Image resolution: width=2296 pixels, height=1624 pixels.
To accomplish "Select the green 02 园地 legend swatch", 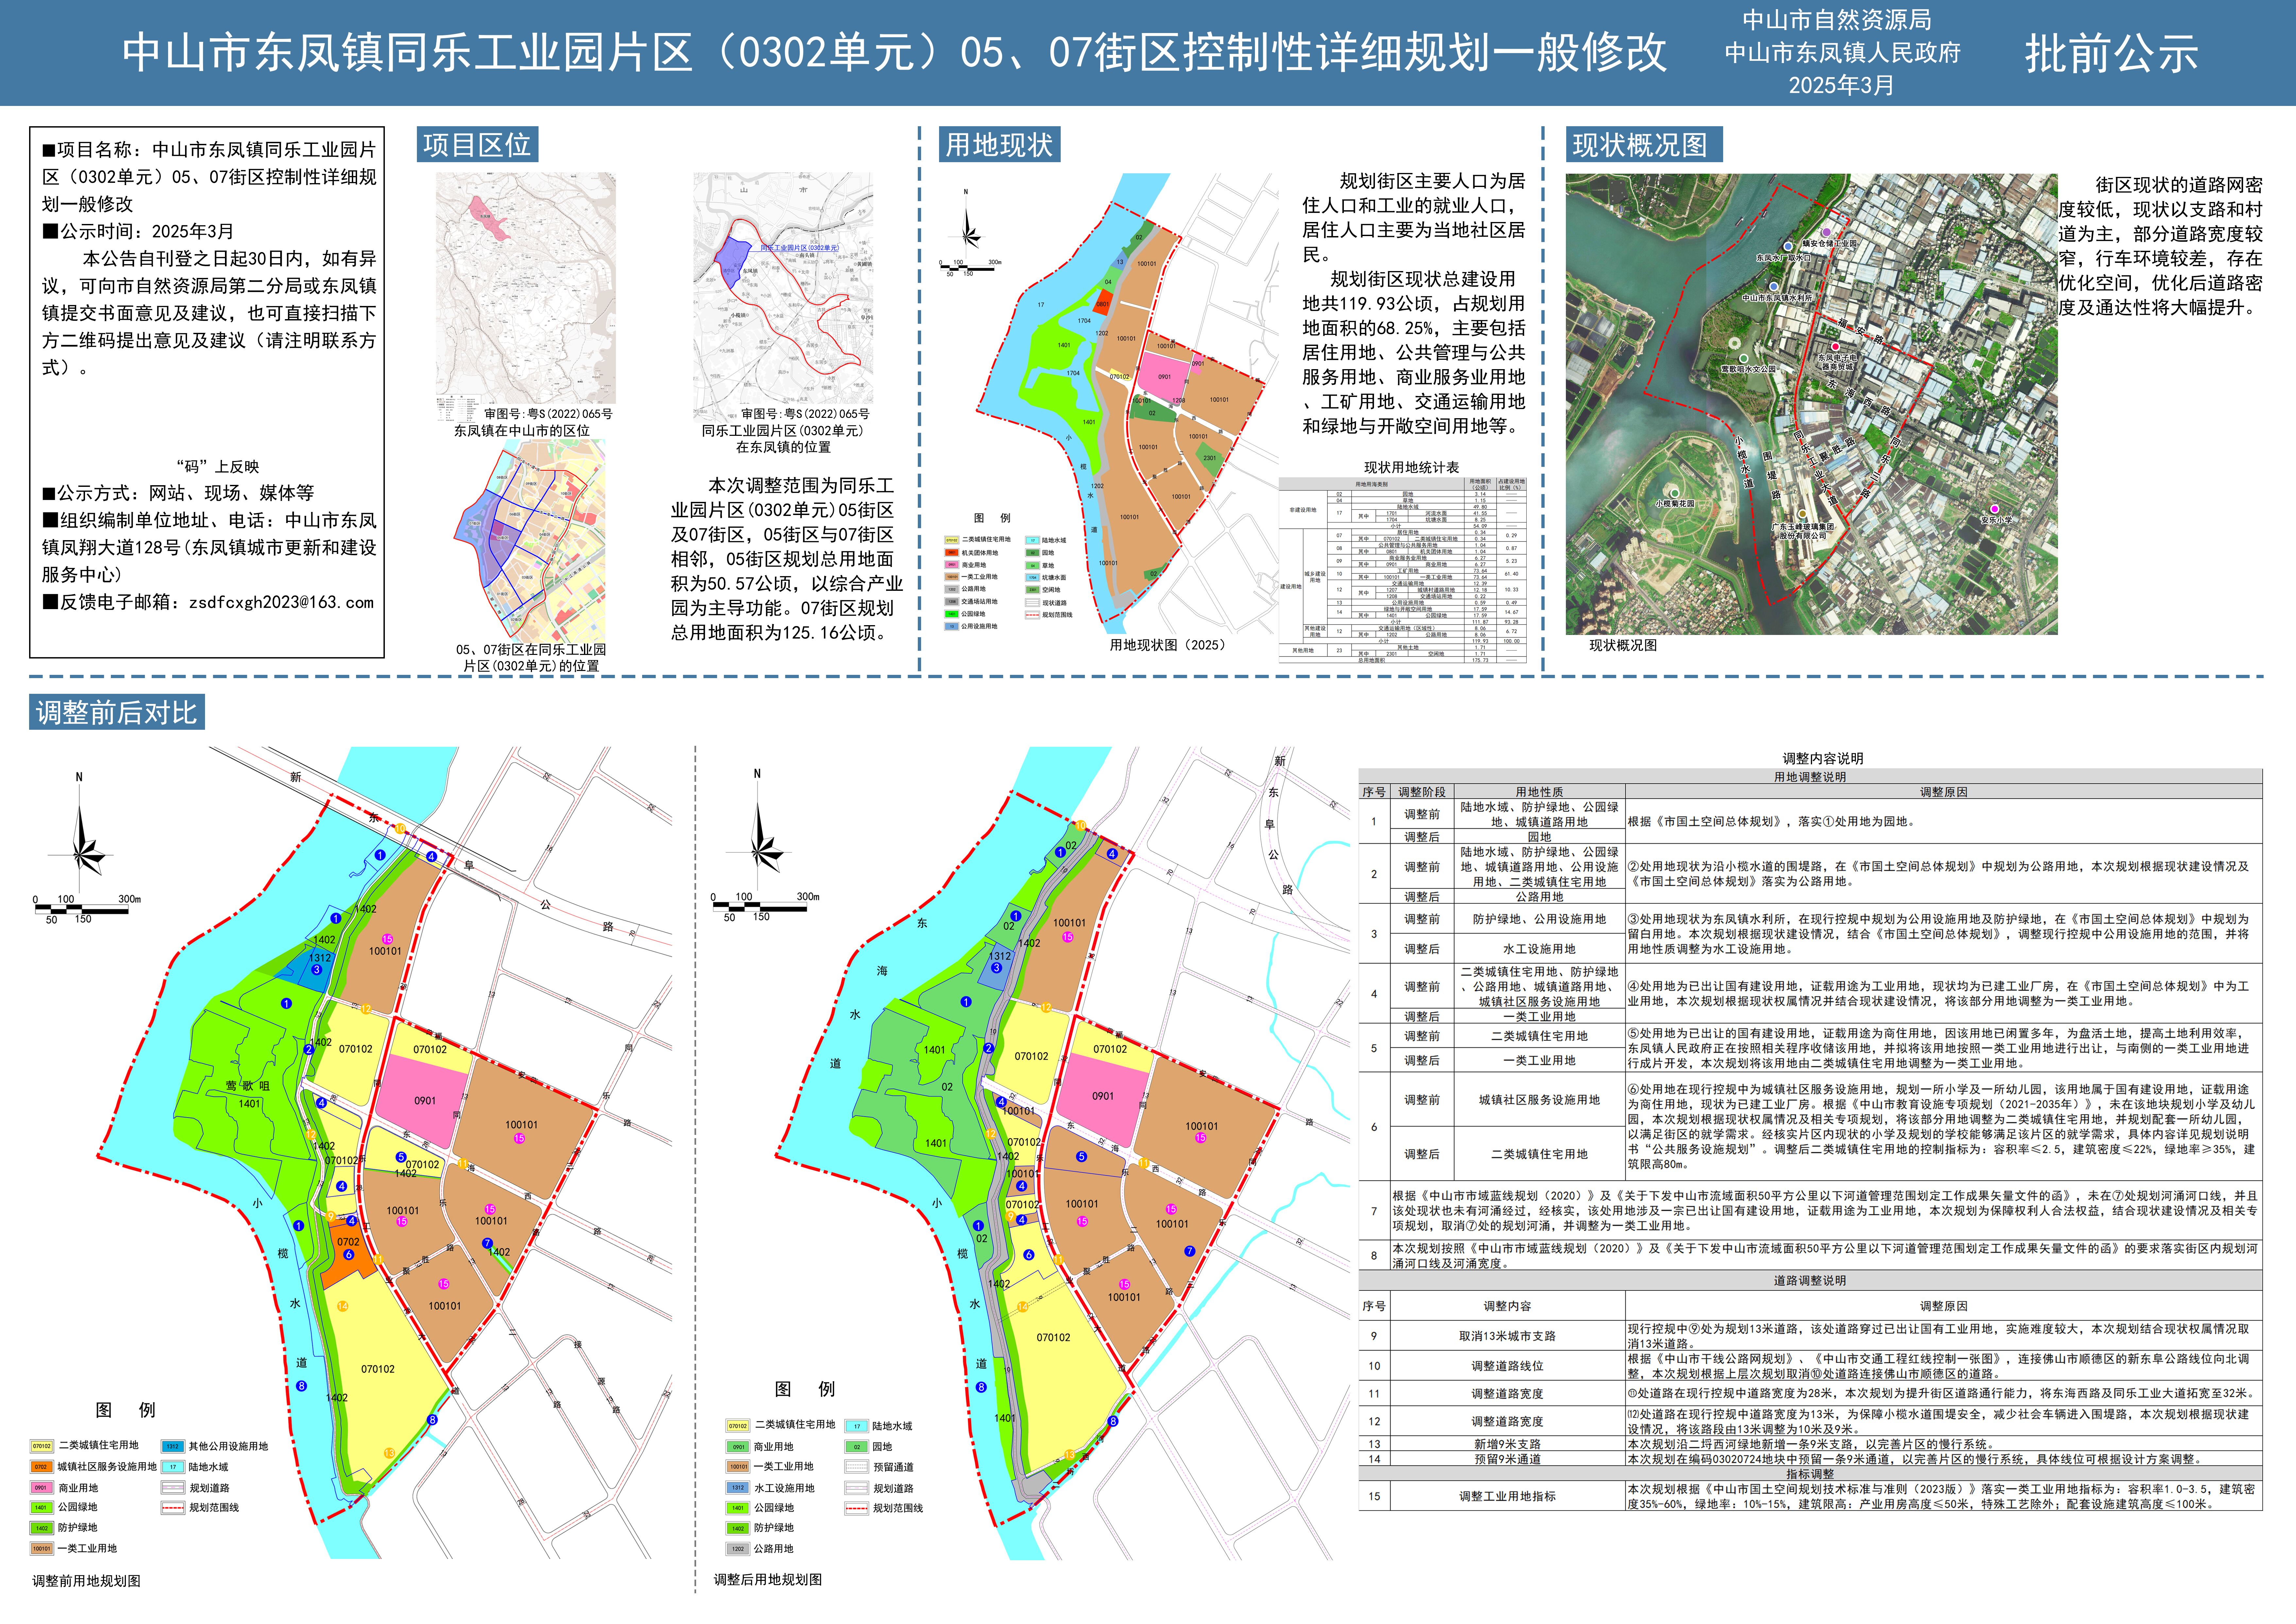I will [x=857, y=1447].
